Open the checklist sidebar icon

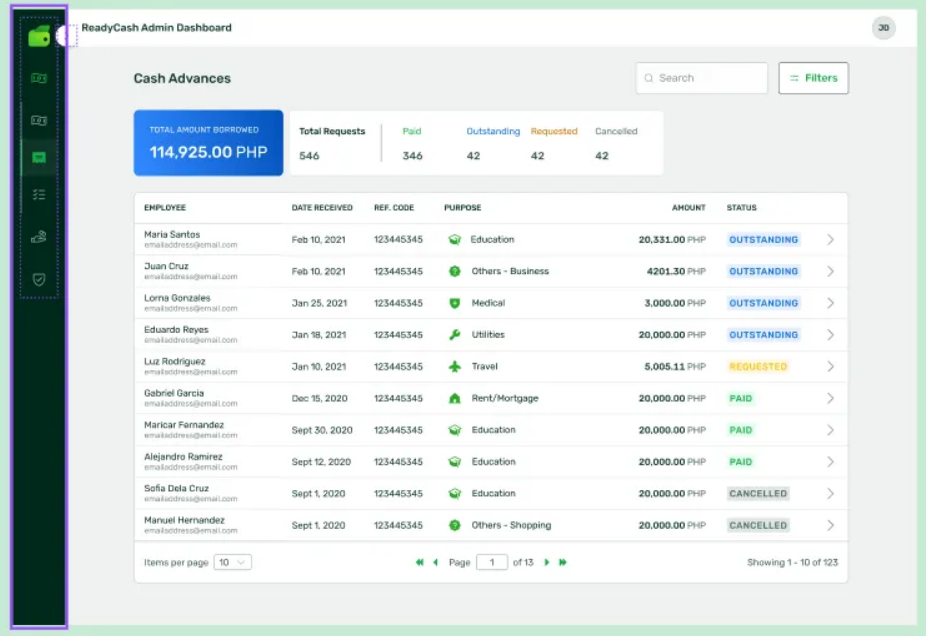pyautogui.click(x=39, y=195)
